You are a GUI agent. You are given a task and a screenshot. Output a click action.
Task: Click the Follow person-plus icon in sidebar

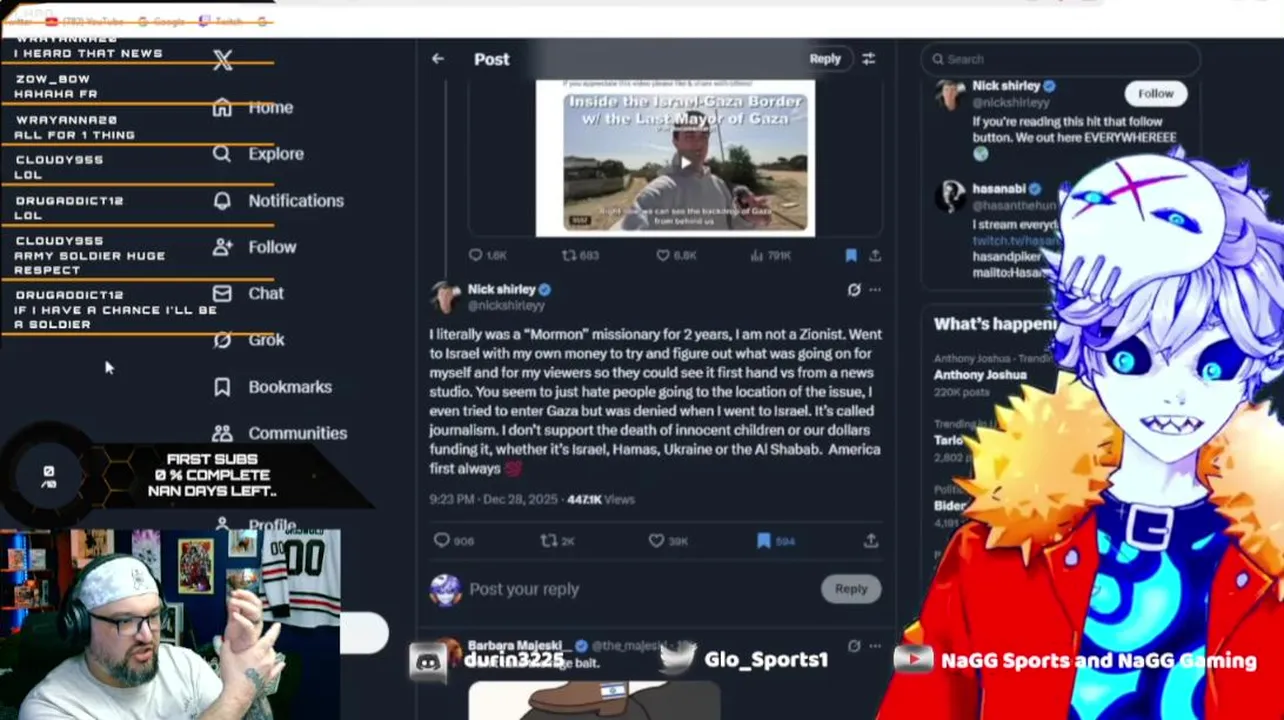(222, 247)
